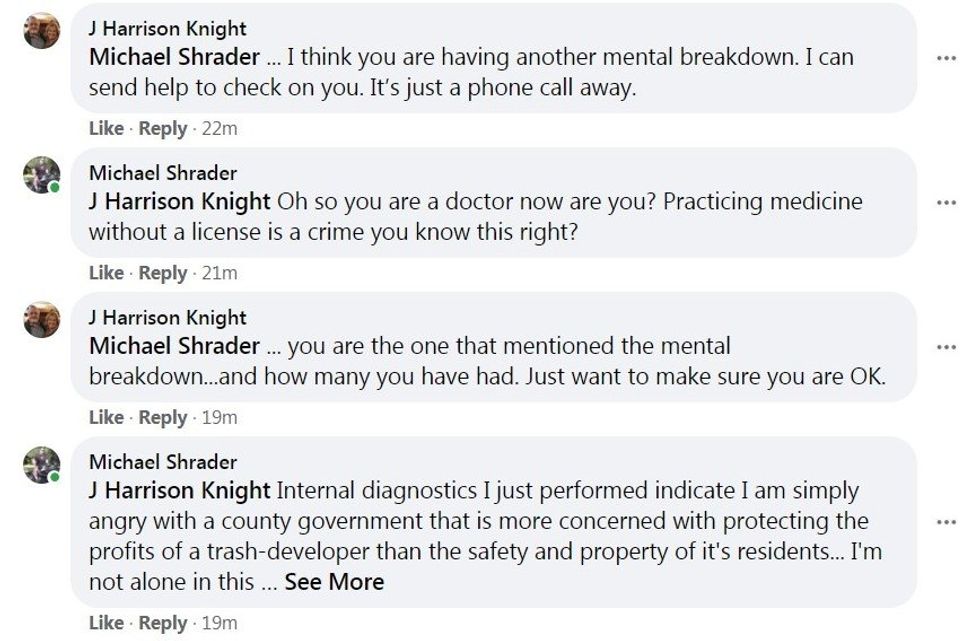Like the 'Just want to make sure' comment
This screenshot has width=980, height=641.
click(106, 417)
